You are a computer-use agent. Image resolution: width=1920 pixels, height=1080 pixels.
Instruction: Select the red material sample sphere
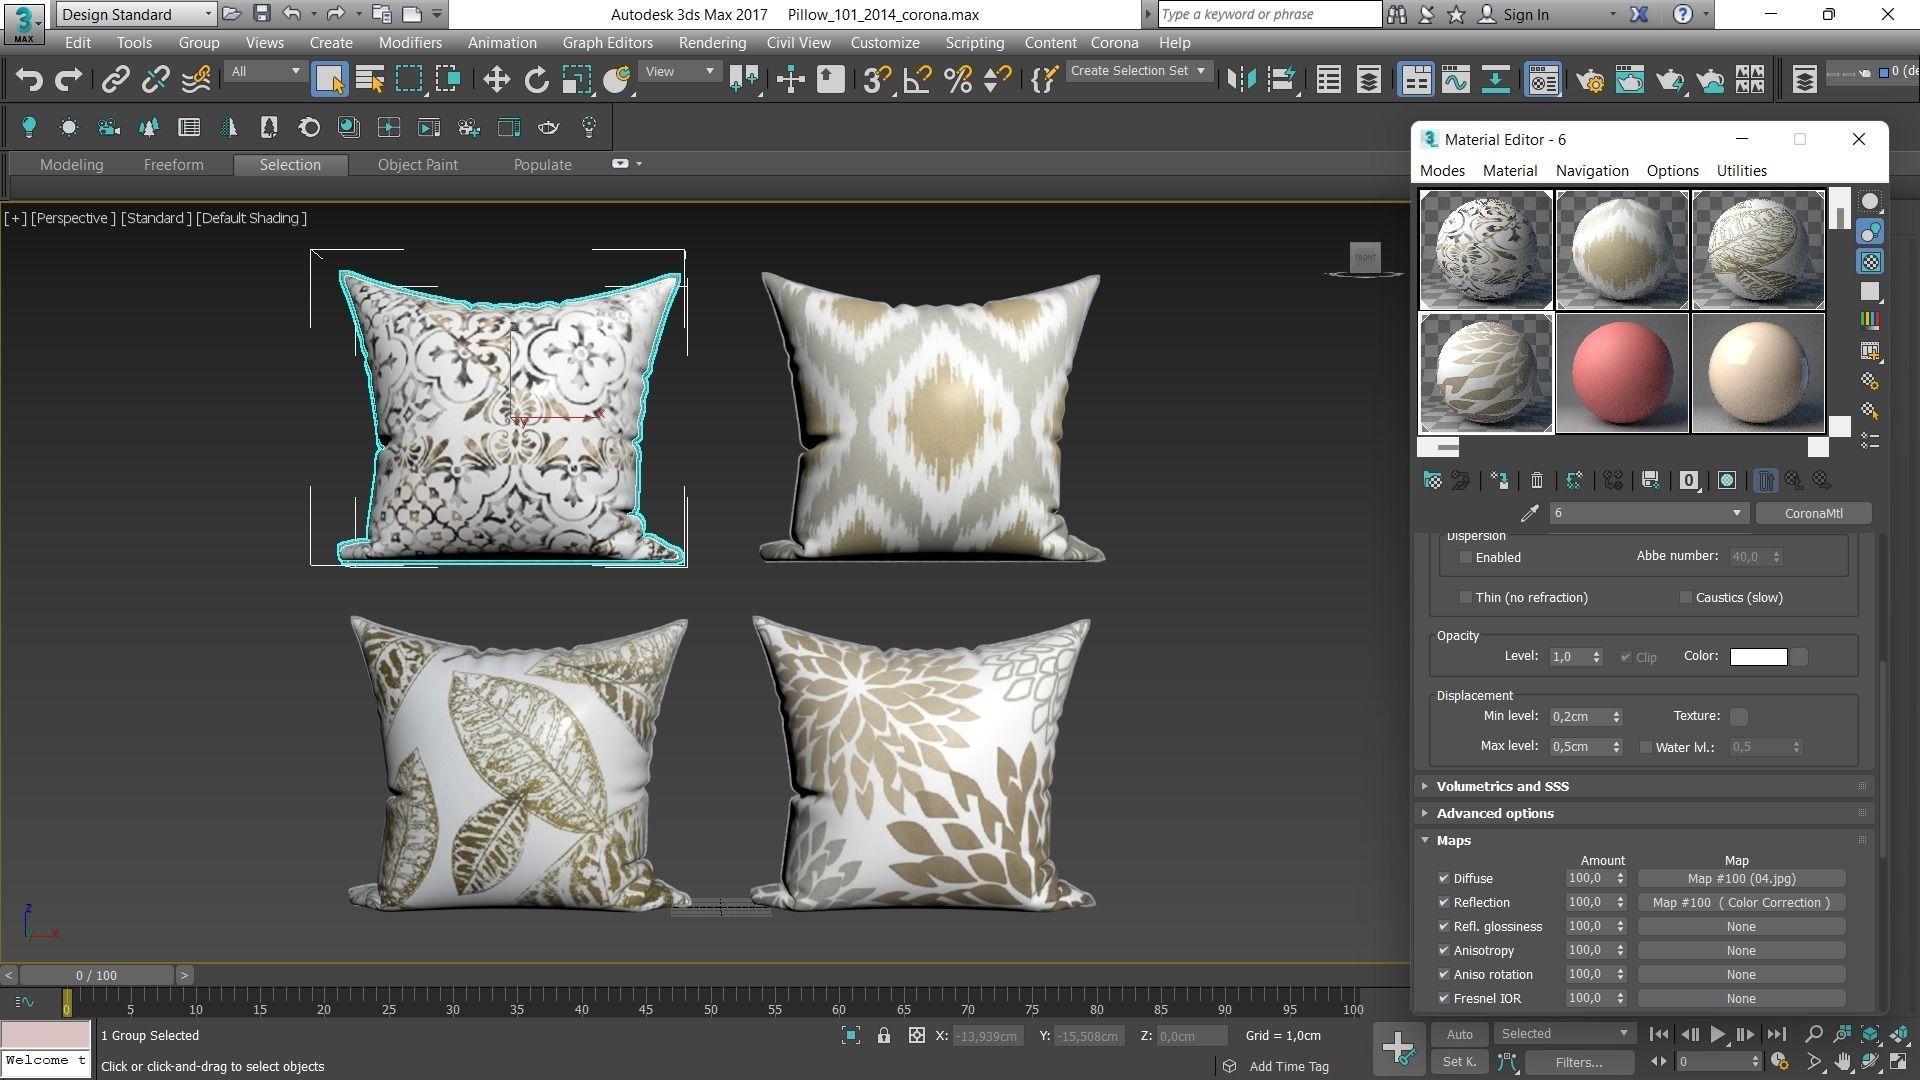coord(1622,373)
